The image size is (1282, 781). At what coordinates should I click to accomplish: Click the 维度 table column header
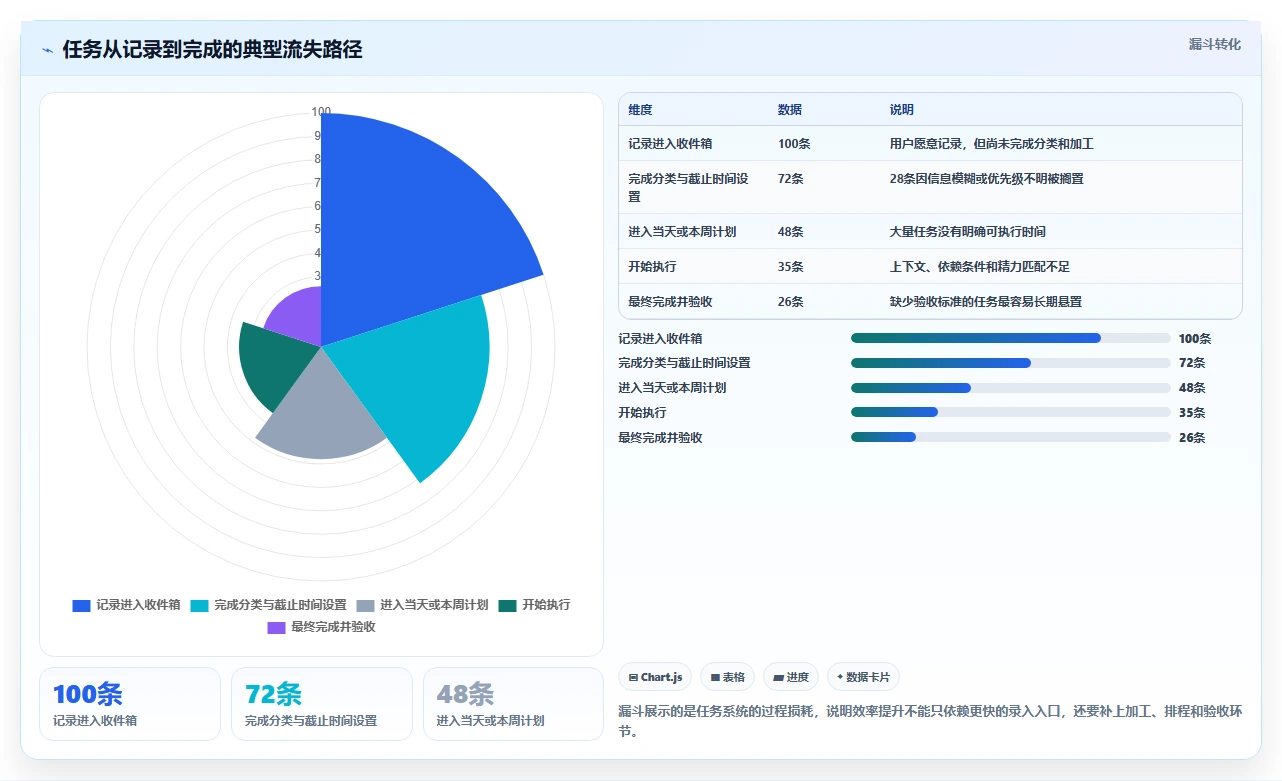pos(640,110)
